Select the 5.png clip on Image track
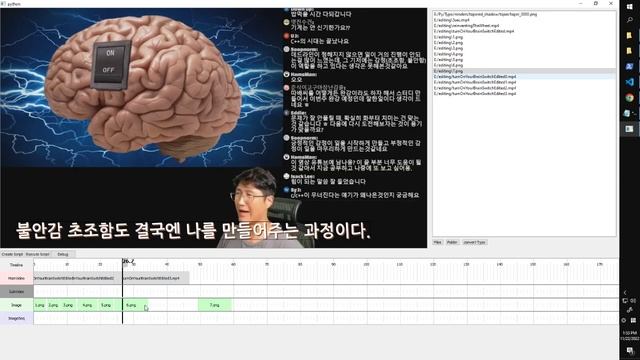 click(106, 305)
